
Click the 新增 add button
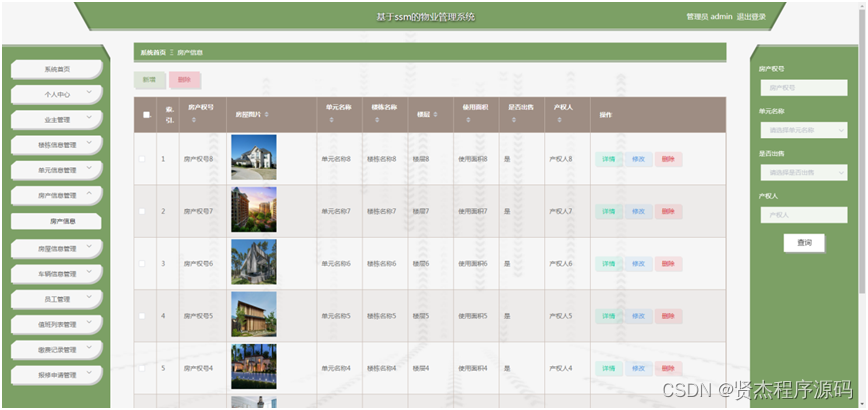point(149,80)
